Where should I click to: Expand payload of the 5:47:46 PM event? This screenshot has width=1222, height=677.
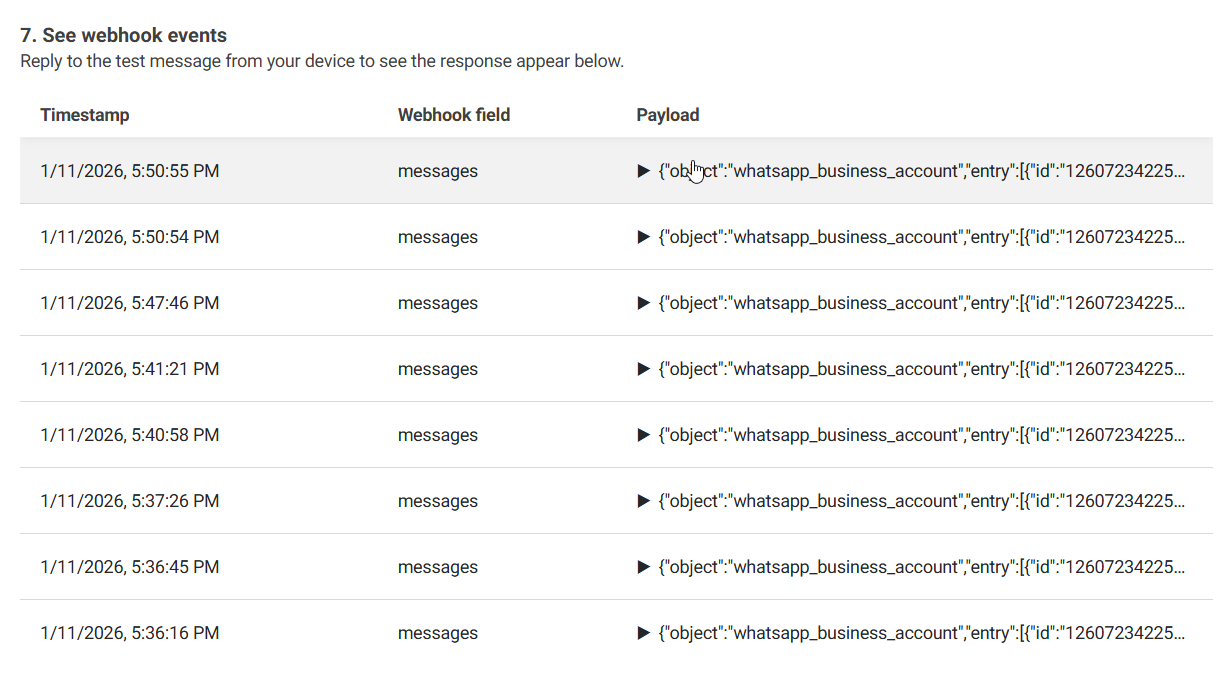click(x=644, y=303)
